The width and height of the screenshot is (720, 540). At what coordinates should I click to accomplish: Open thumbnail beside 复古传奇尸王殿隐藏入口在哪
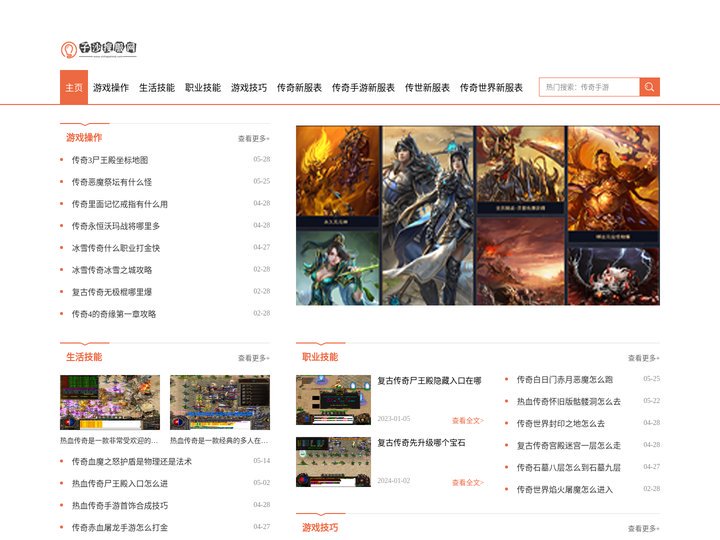pyautogui.click(x=333, y=400)
